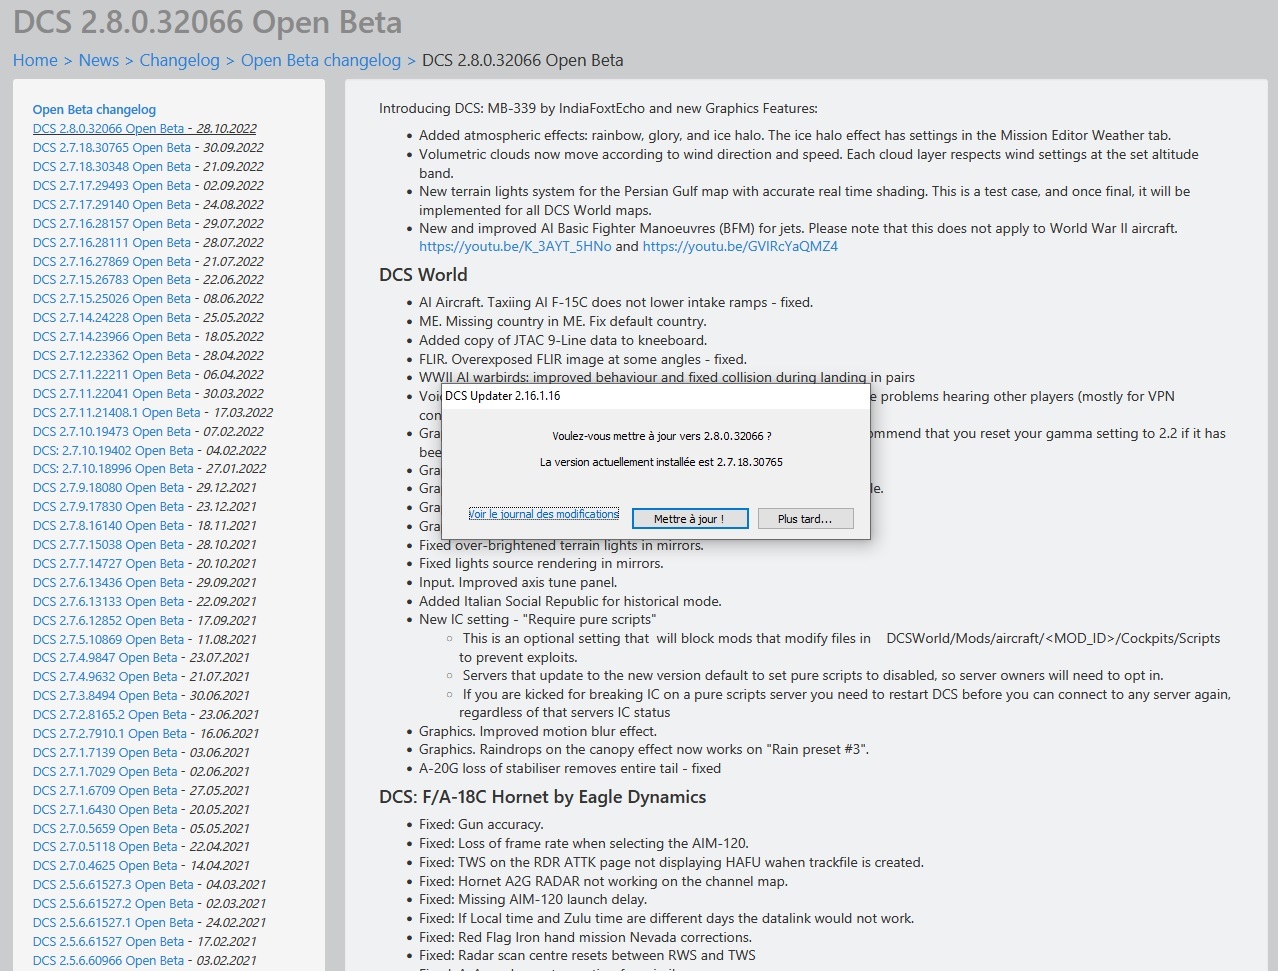Open DCS 2.7.9.18080 Open Beta entry
The image size is (1278, 971).
[x=108, y=487]
